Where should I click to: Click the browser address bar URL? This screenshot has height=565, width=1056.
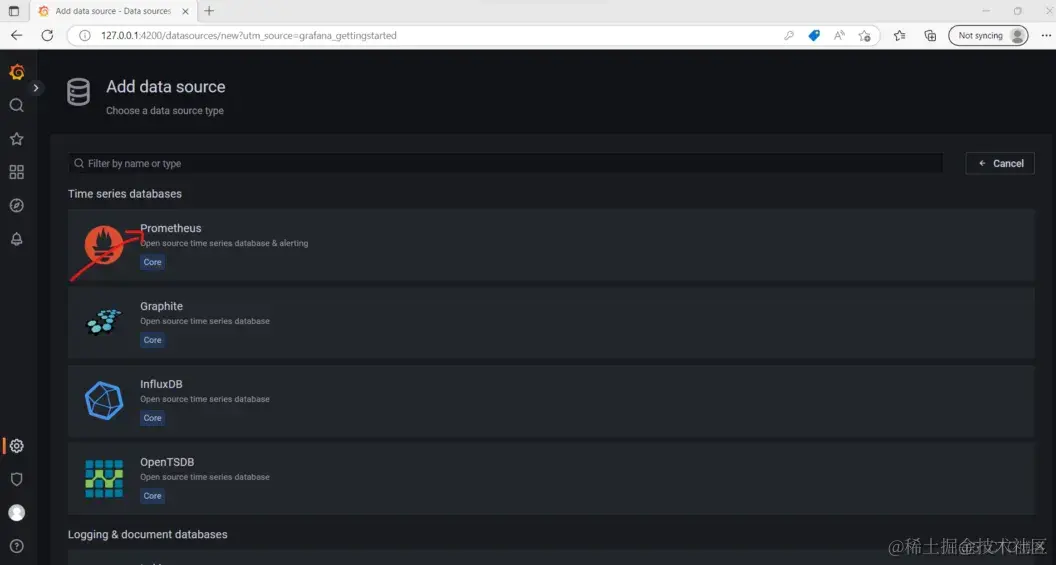point(249,36)
